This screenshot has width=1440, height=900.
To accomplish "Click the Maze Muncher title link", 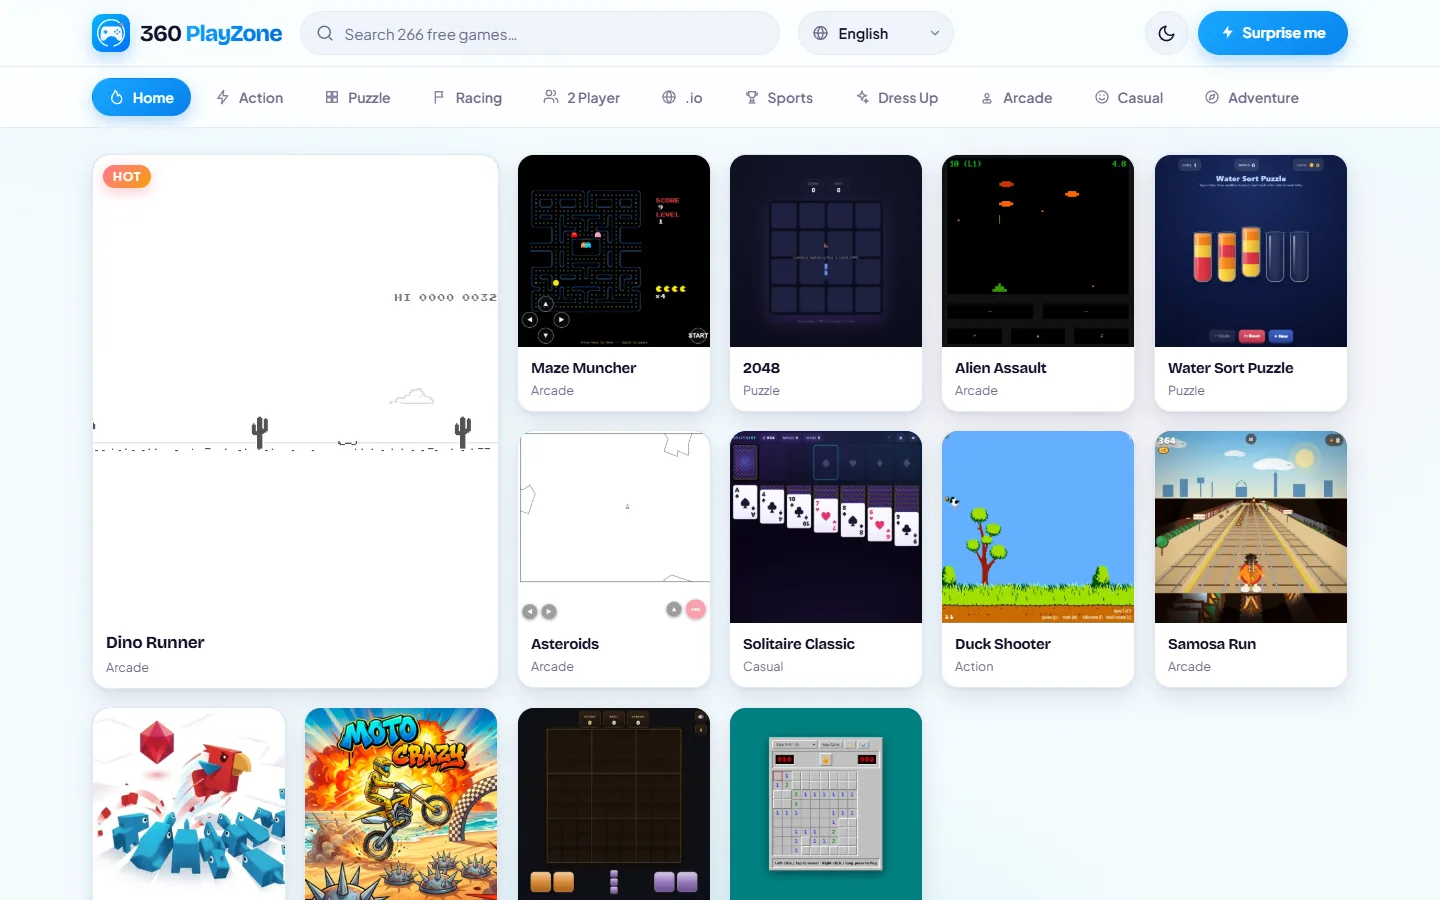I will point(583,368).
